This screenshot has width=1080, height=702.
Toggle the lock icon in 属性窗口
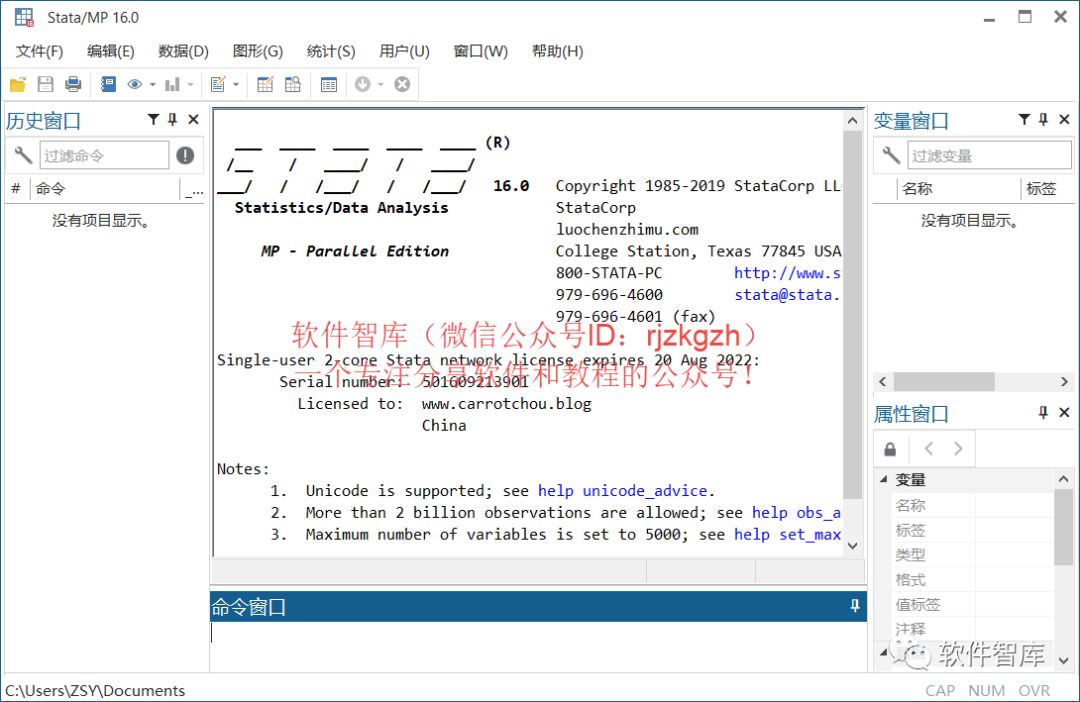click(x=891, y=449)
